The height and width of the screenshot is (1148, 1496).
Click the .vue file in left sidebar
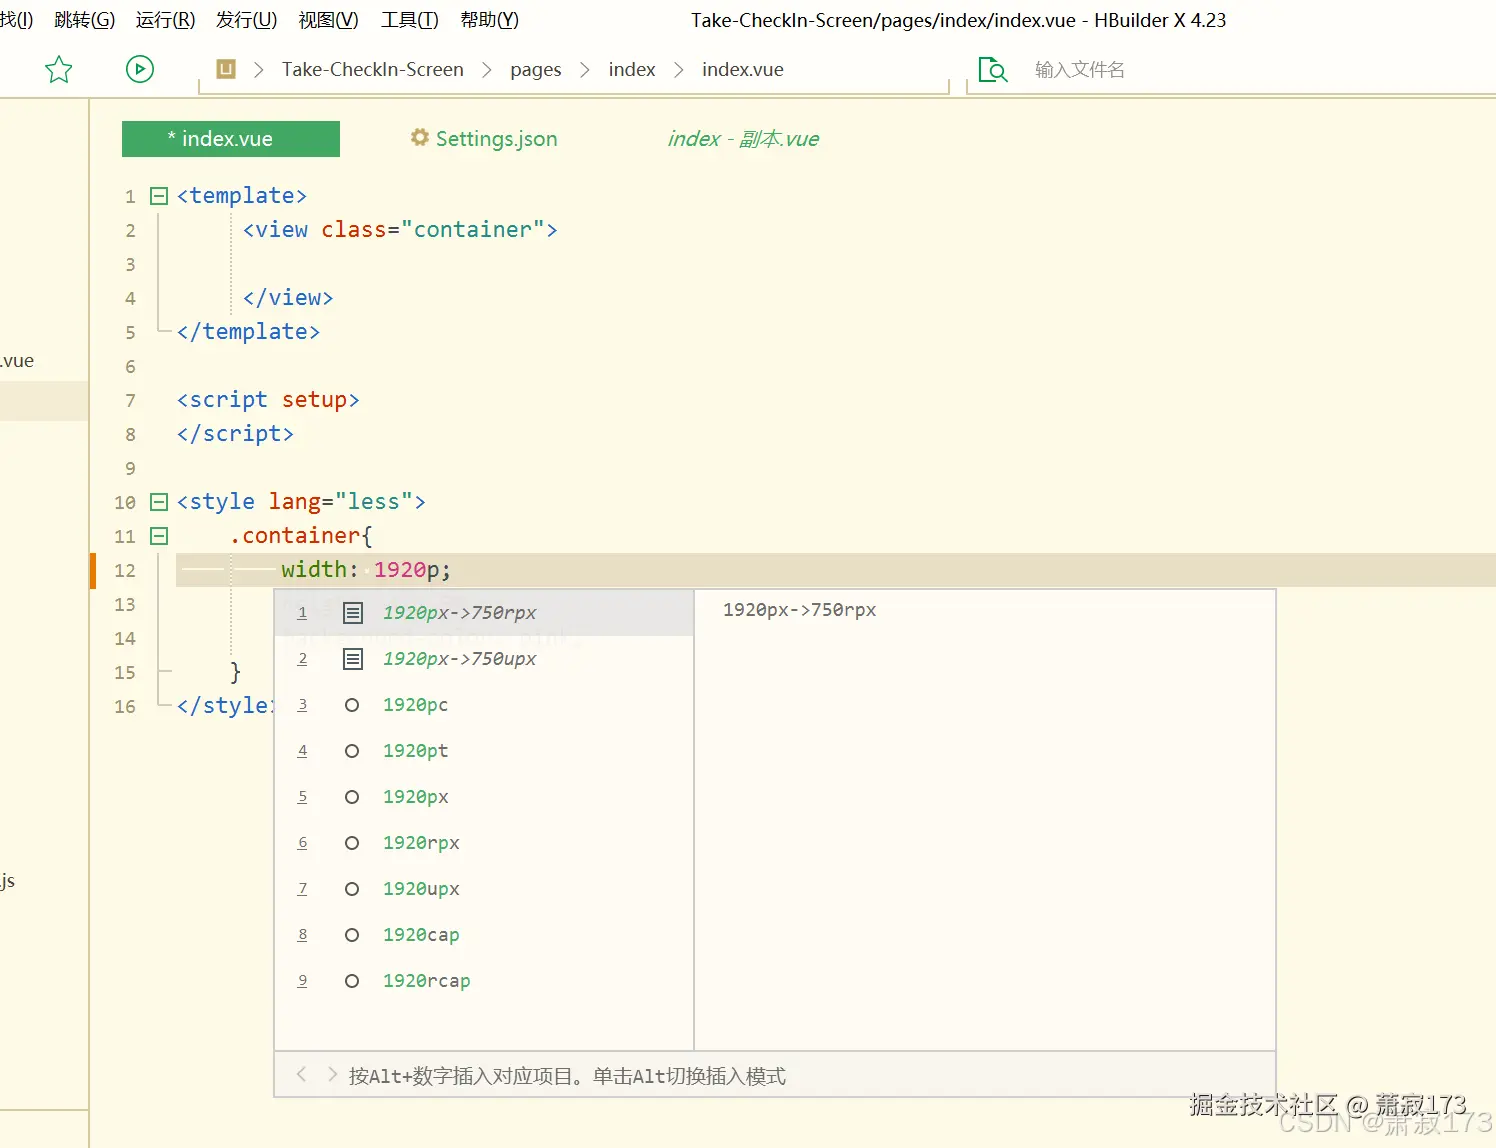(x=17, y=361)
